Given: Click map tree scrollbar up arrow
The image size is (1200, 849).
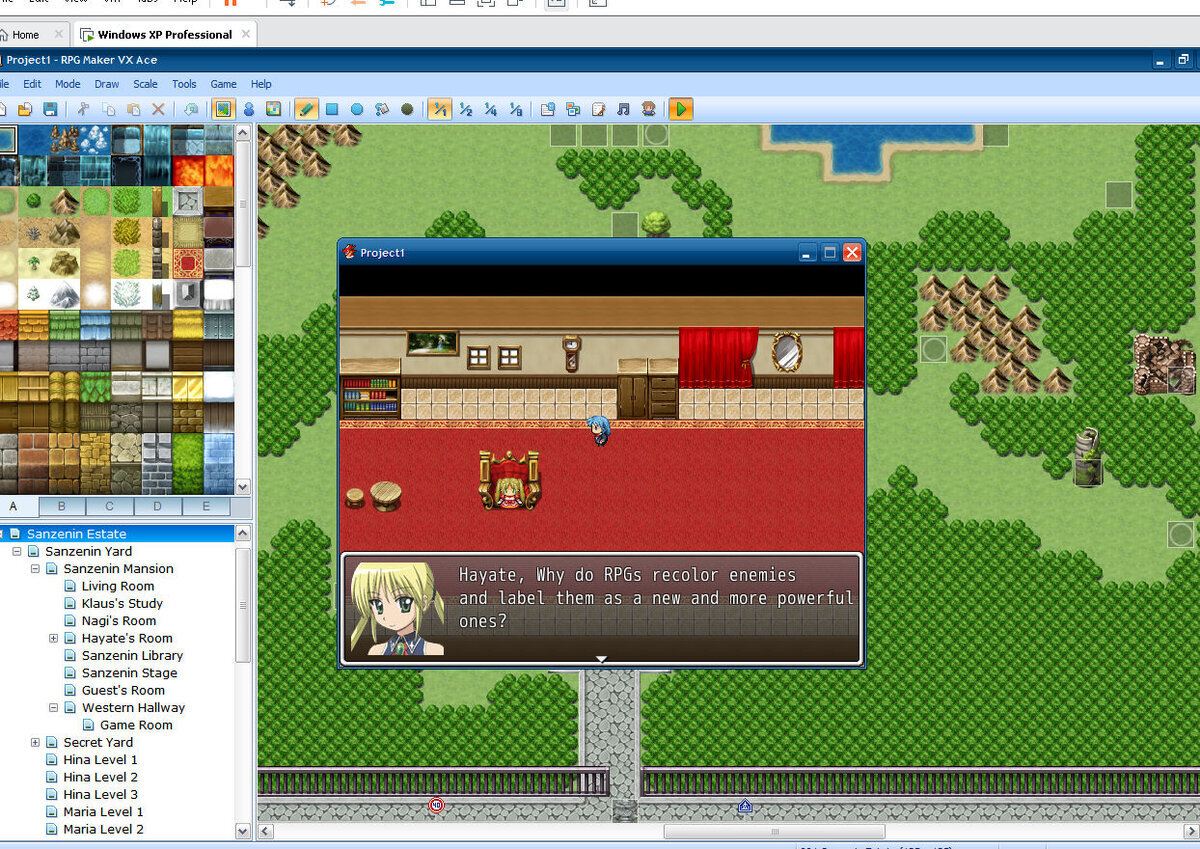Looking at the screenshot, I should coord(243,534).
